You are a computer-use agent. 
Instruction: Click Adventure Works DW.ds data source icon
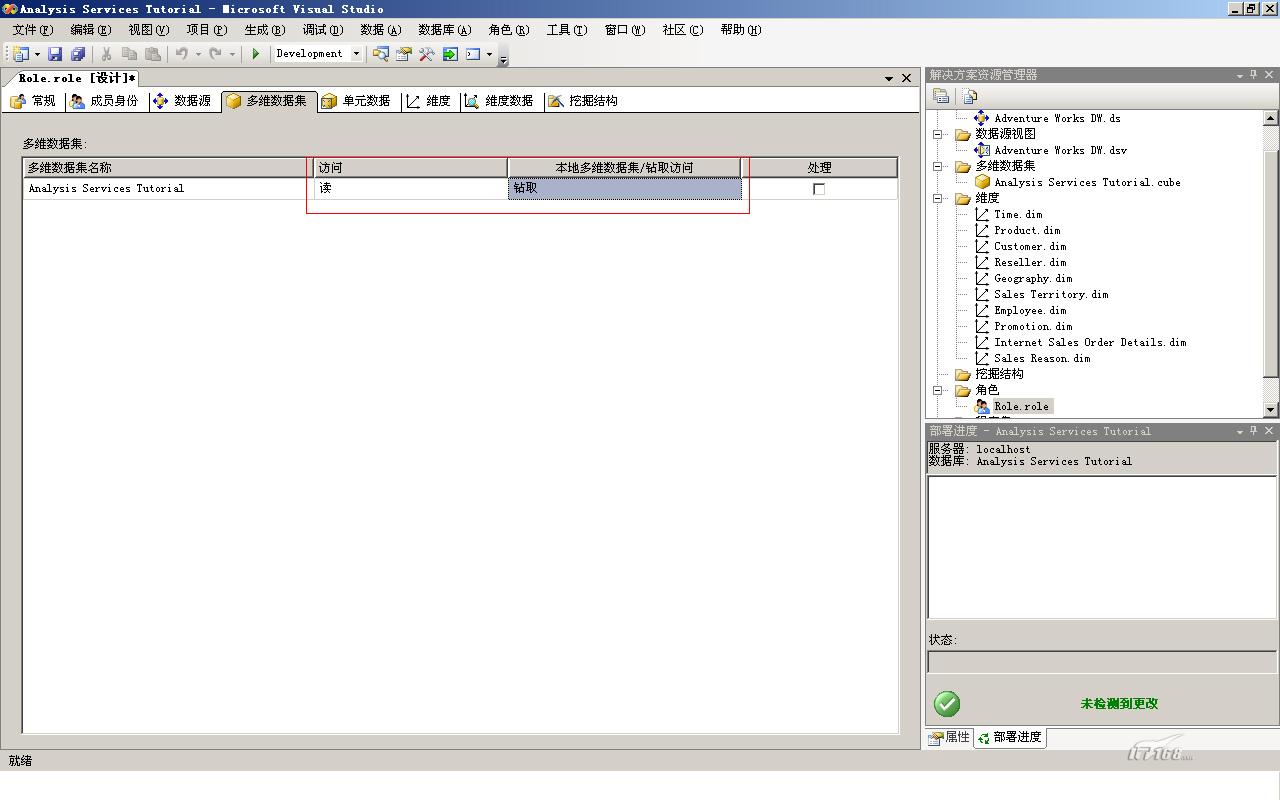coord(981,118)
